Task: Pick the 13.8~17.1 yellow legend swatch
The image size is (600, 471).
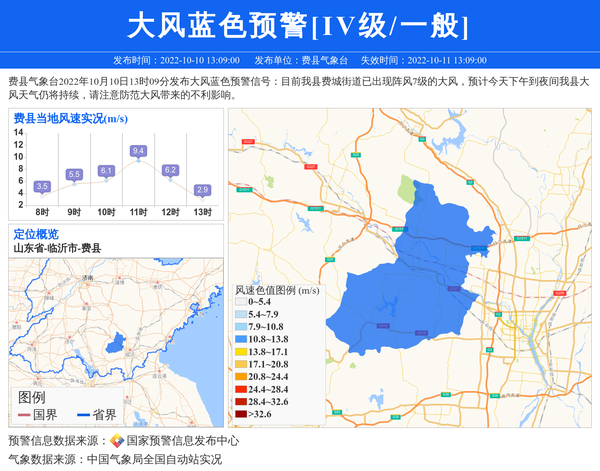Action: point(240,352)
